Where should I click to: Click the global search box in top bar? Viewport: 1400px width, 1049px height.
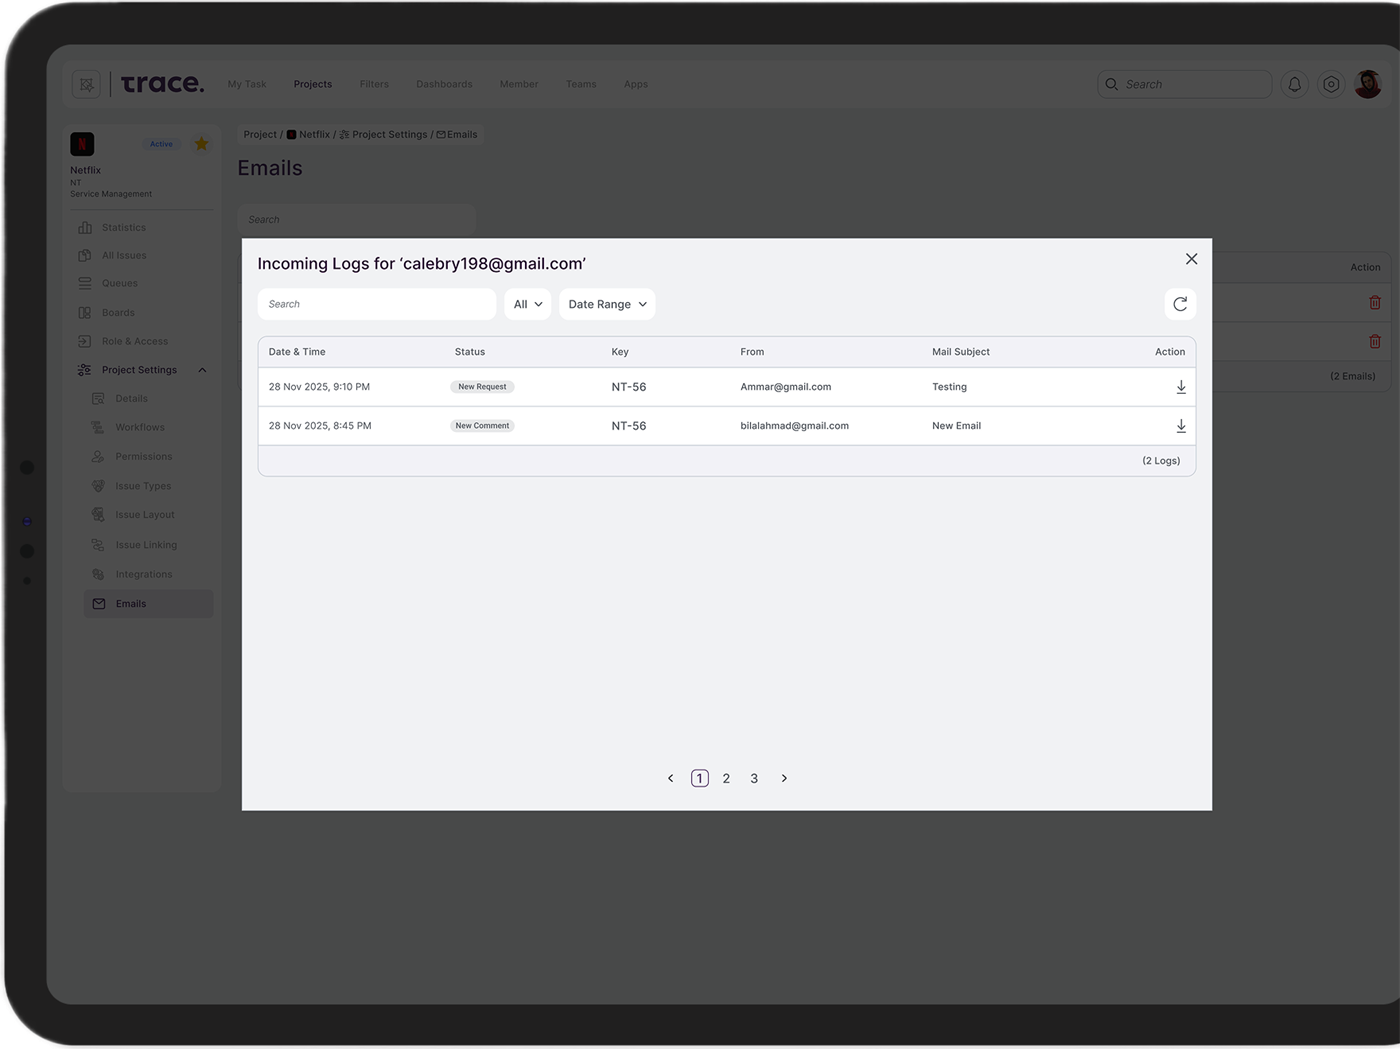pyautogui.click(x=1185, y=84)
